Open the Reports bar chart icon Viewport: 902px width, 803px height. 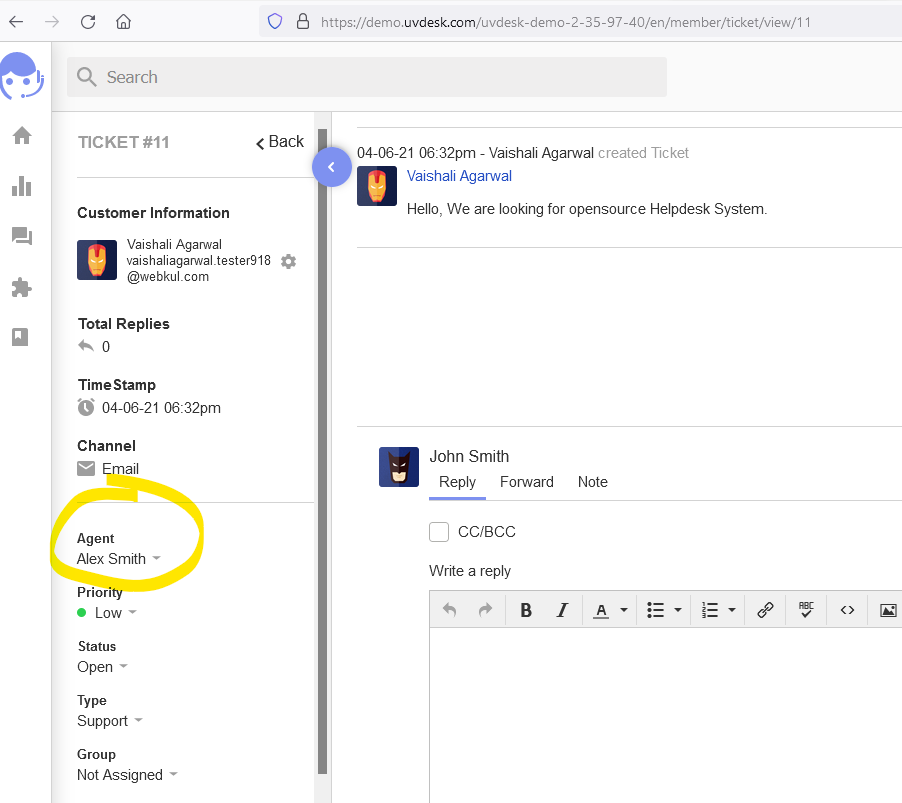click(x=22, y=186)
